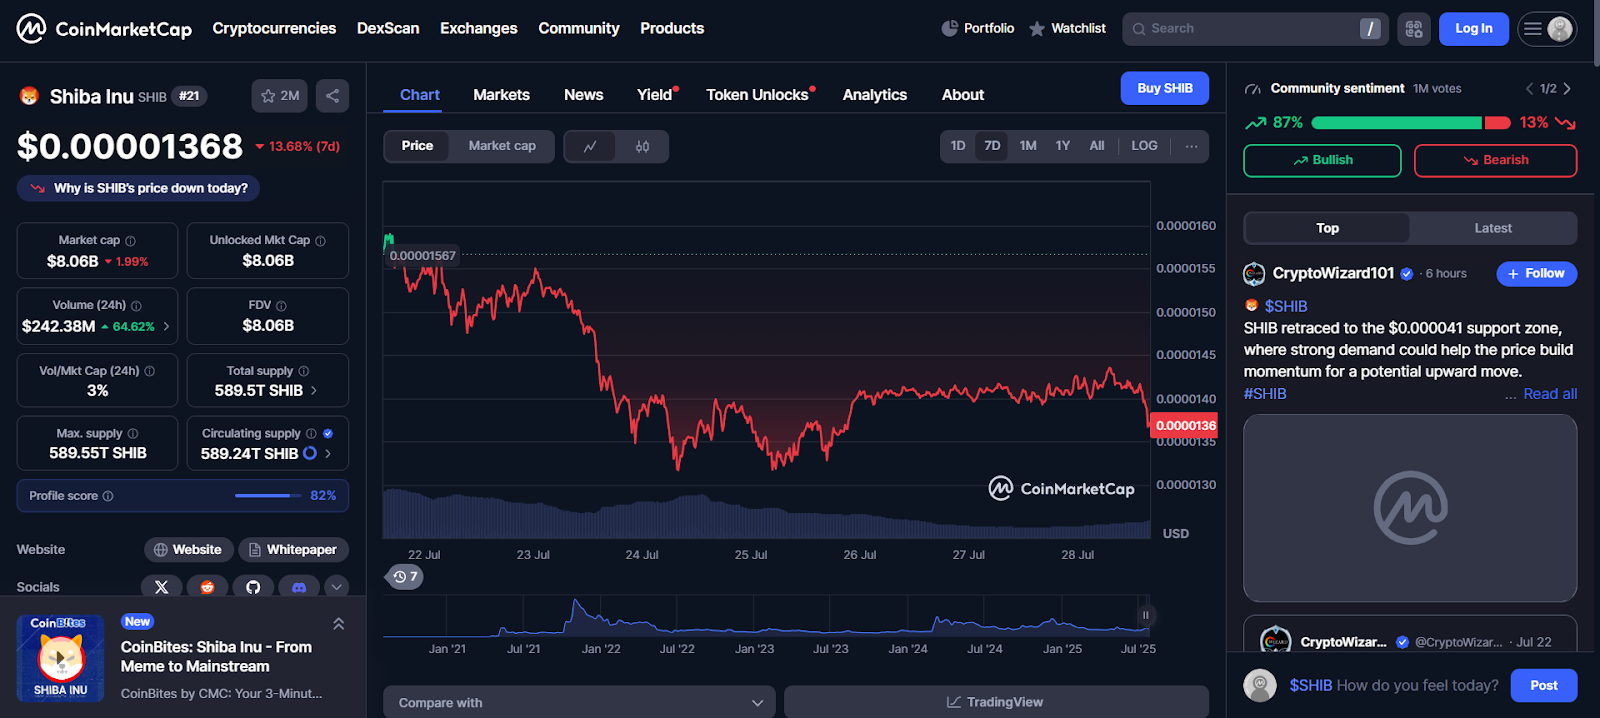Open the Markets tab
The height and width of the screenshot is (718, 1600).
click(501, 95)
